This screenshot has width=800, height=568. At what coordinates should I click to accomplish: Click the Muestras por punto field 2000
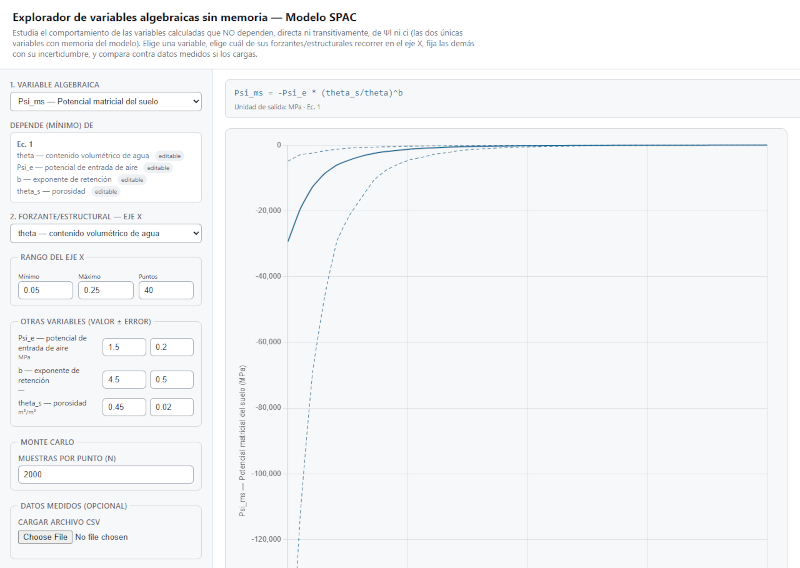point(106,474)
